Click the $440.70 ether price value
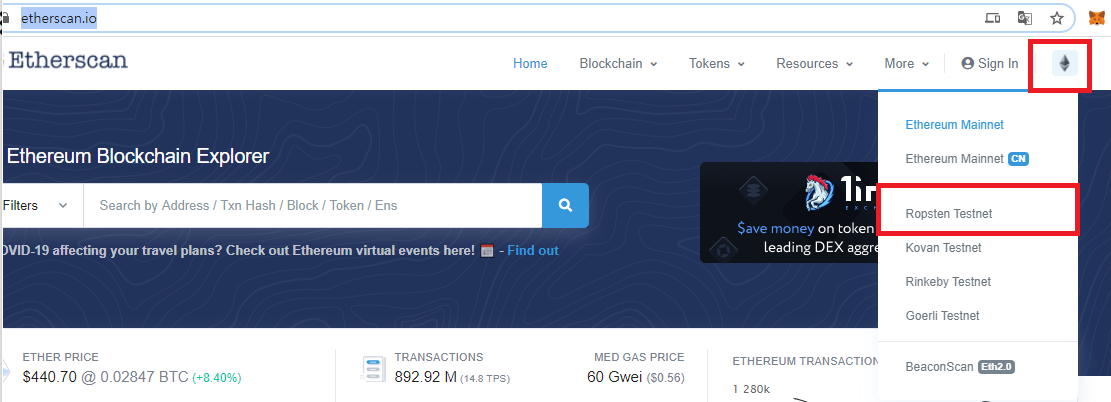The width and height of the screenshot is (1111, 402). [x=49, y=377]
